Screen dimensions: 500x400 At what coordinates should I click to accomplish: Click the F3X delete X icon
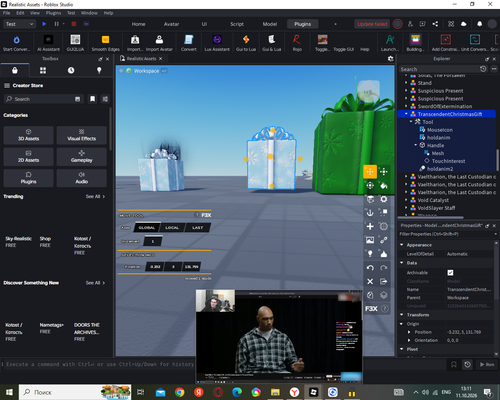tap(370, 282)
